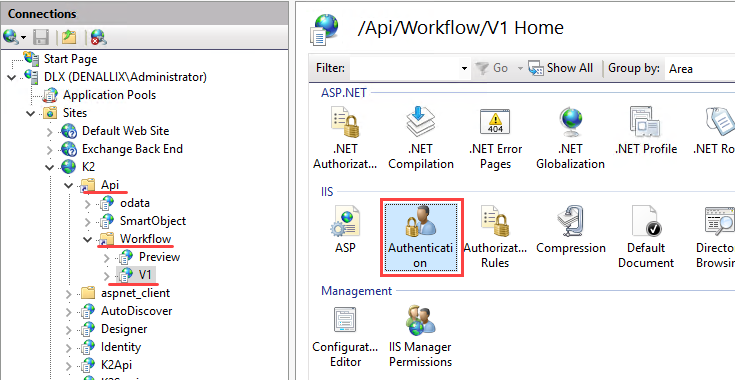Open the Filter dropdown arrow
The width and height of the screenshot is (735, 380).
(x=464, y=68)
